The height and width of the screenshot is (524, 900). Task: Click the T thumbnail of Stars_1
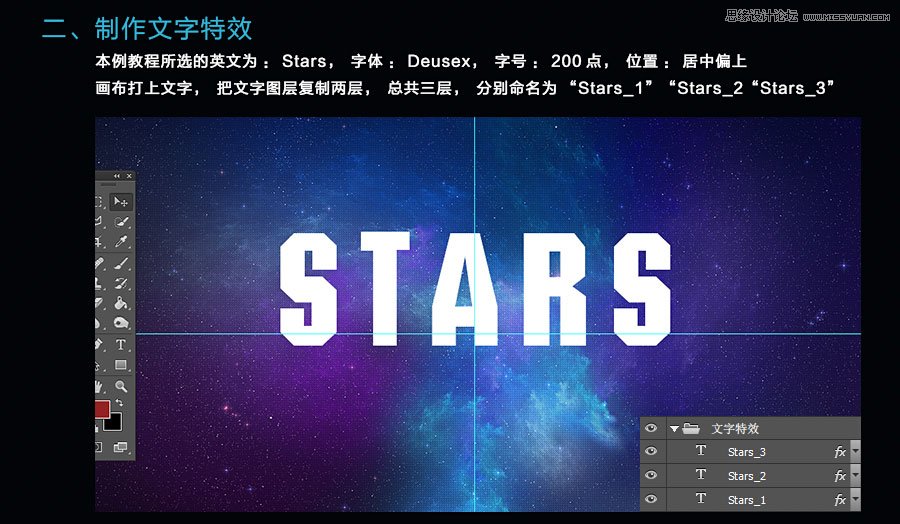tap(701, 499)
